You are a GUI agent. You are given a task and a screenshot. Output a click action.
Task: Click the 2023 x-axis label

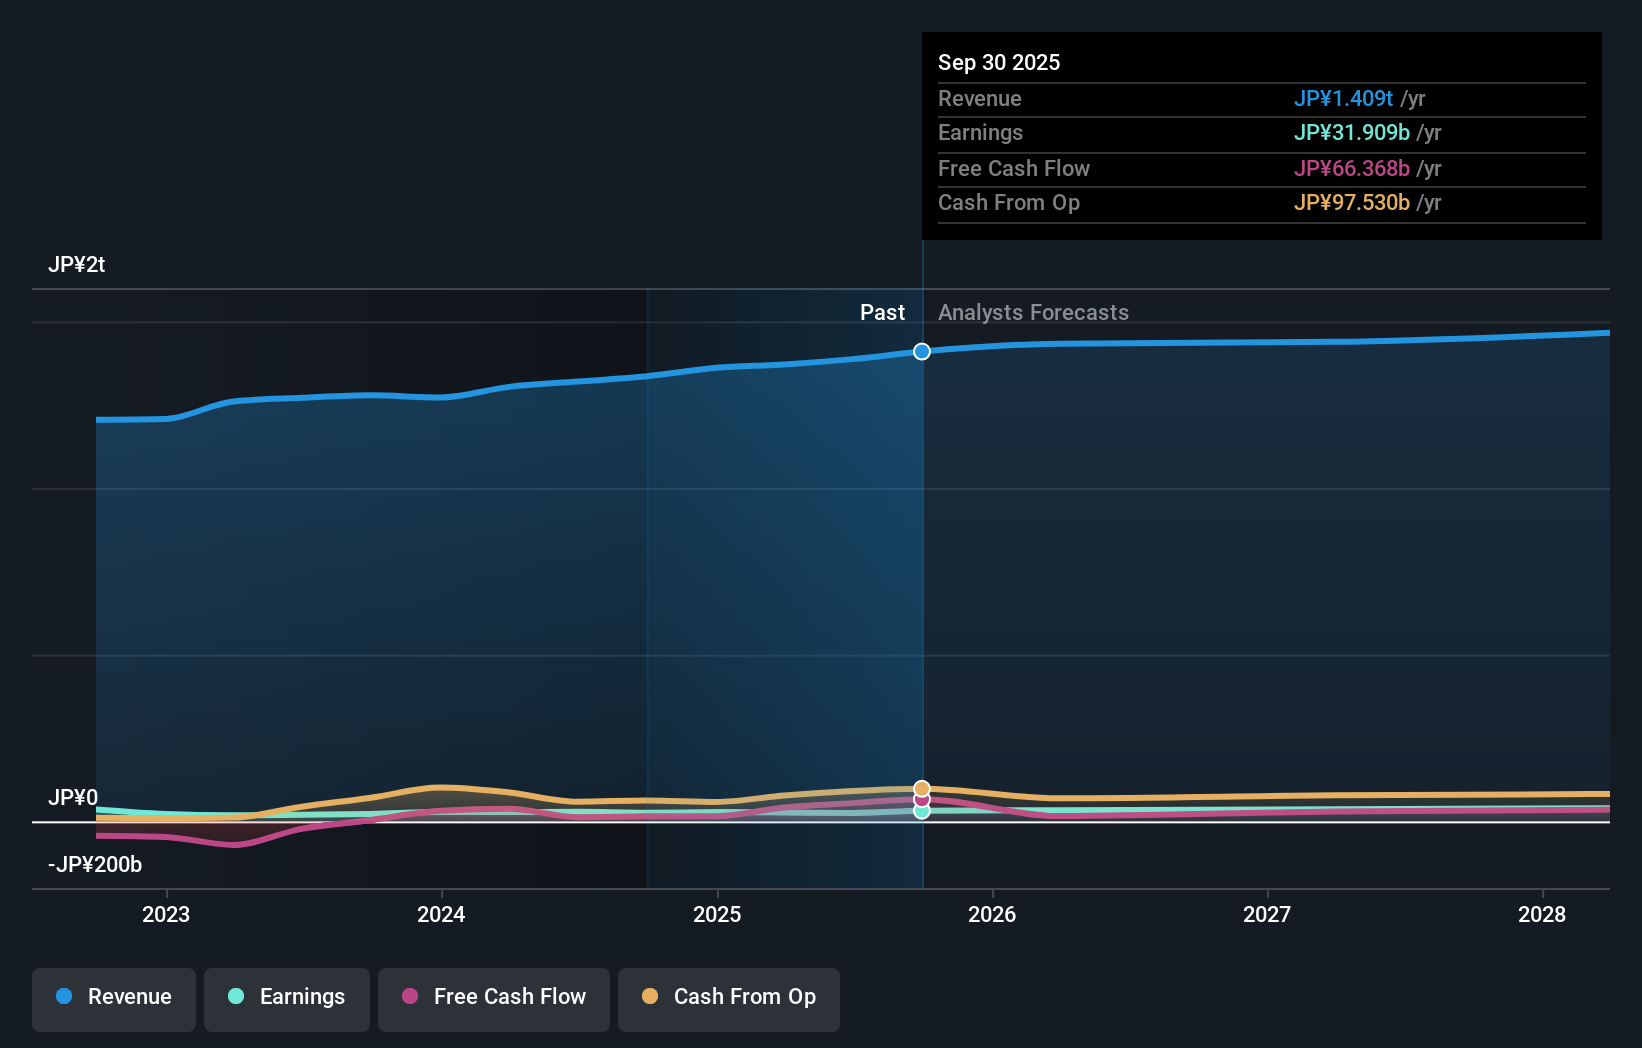pos(166,914)
